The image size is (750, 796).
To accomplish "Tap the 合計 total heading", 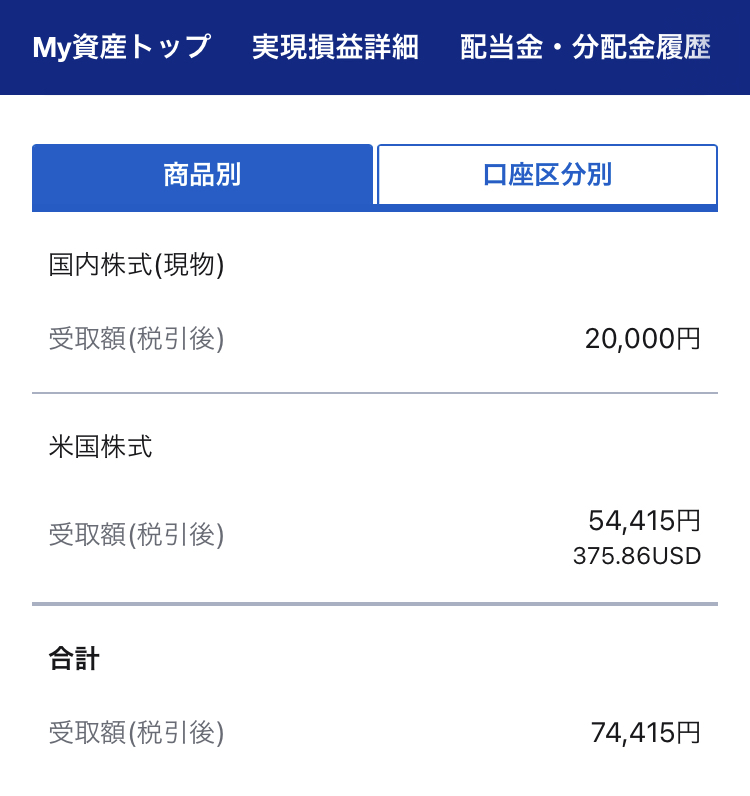I will coord(74,658).
